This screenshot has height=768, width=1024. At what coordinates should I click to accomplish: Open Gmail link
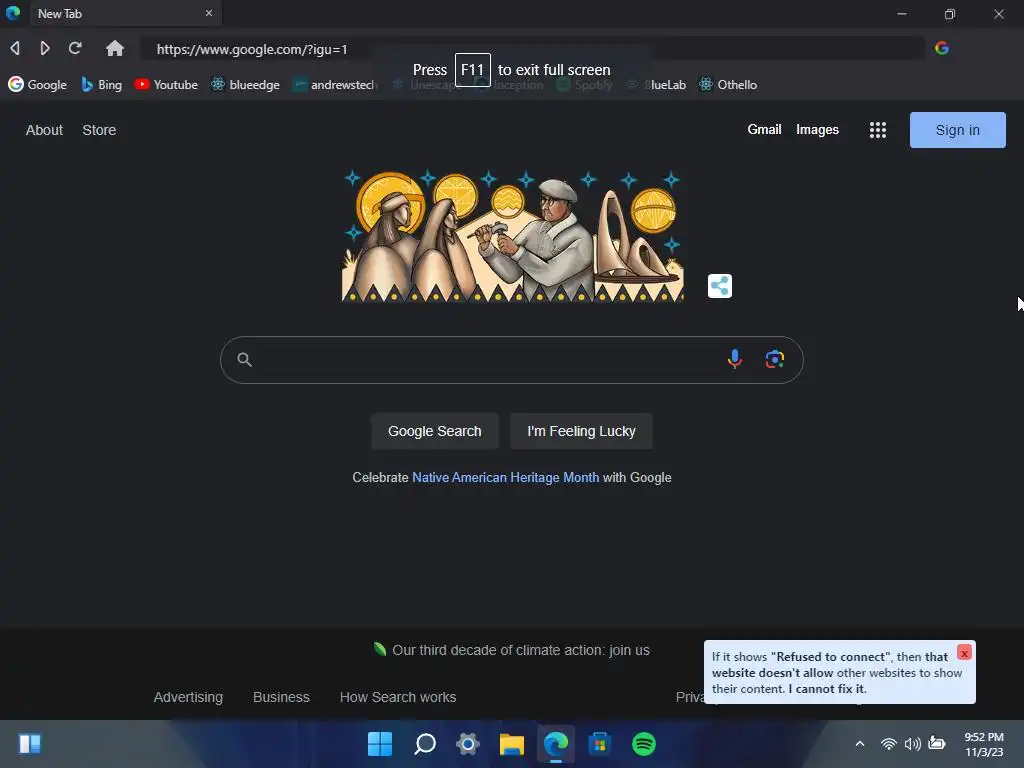(x=764, y=129)
